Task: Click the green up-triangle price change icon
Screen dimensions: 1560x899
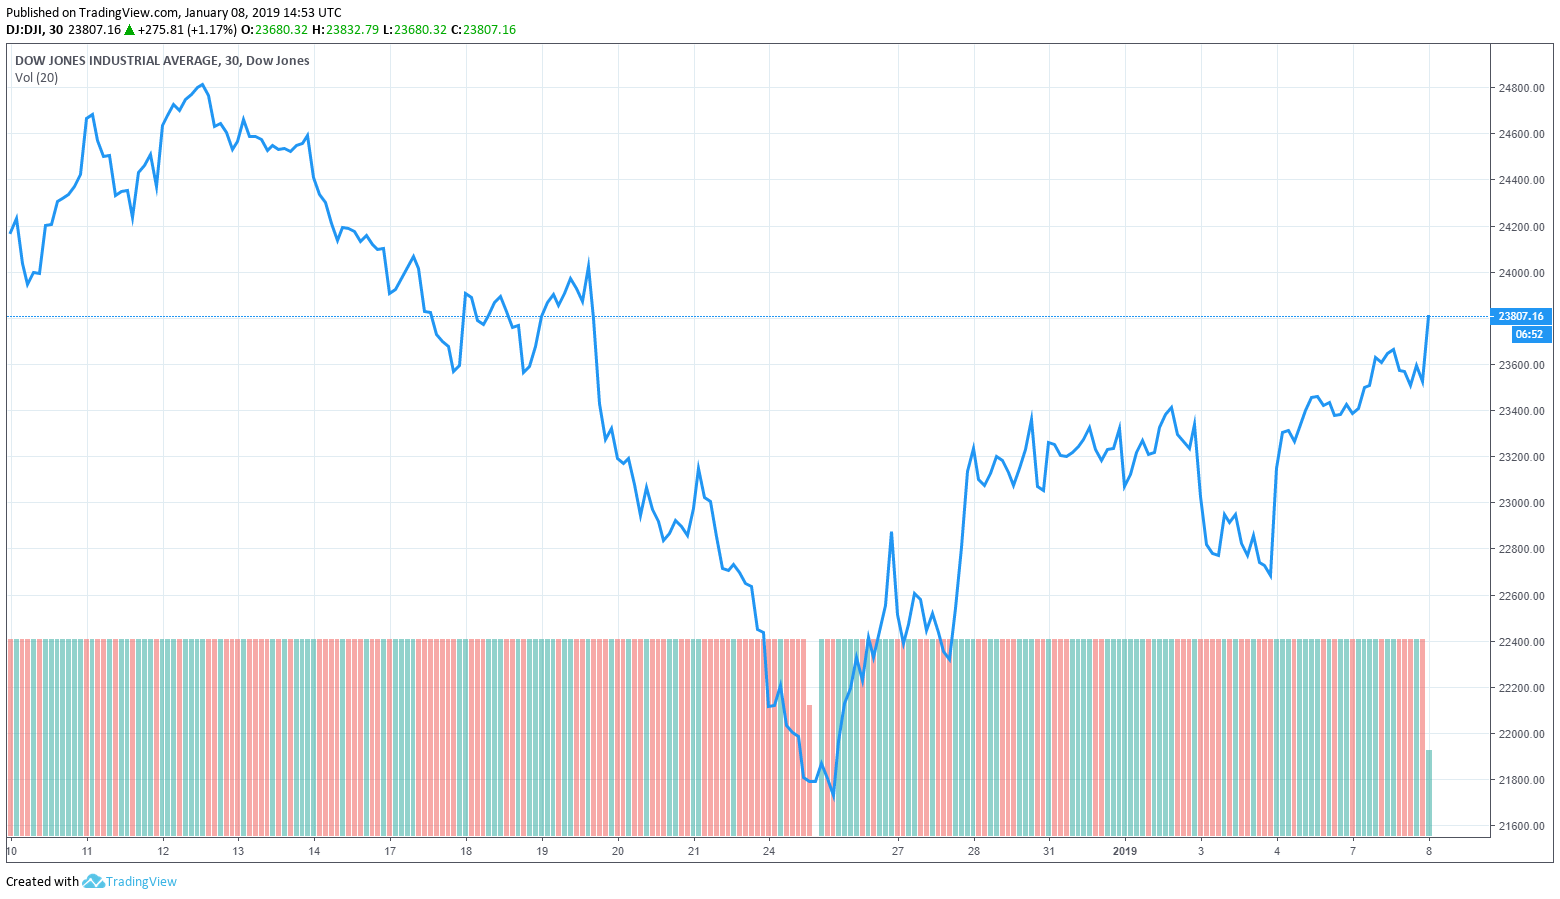Action: tap(129, 30)
